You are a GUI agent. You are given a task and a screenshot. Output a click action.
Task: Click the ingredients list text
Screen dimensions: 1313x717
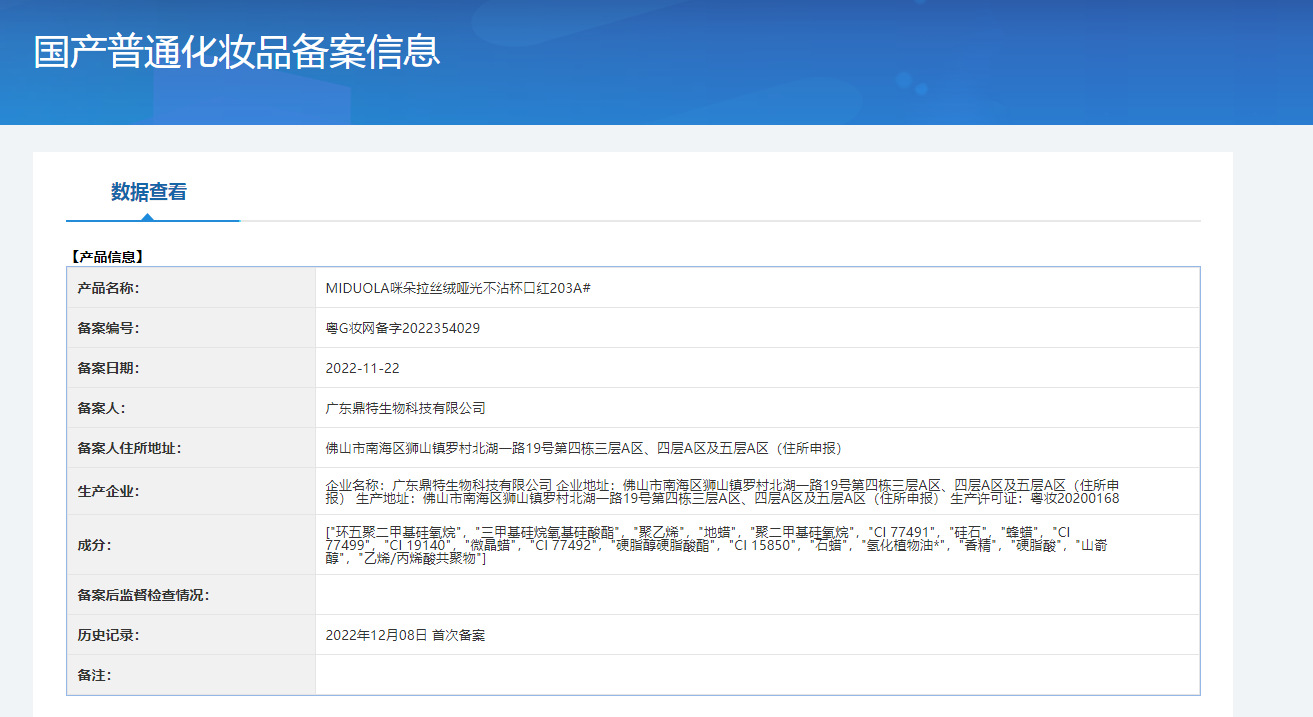(x=716, y=545)
